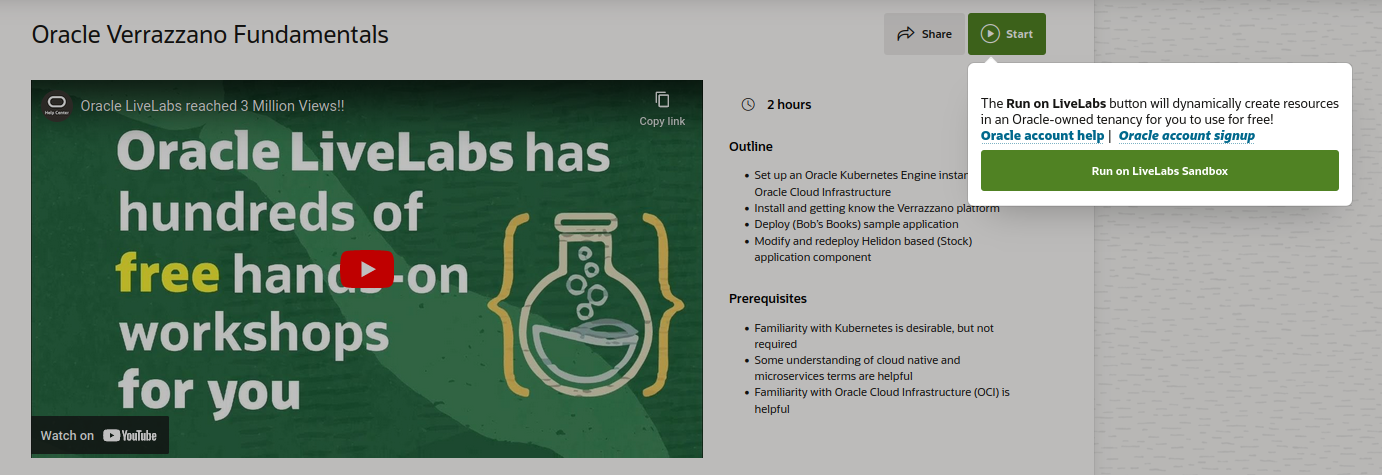Click 'Install and getting know the Verrazzano platform'
Screen dimensions: 1382x475
pos(877,208)
